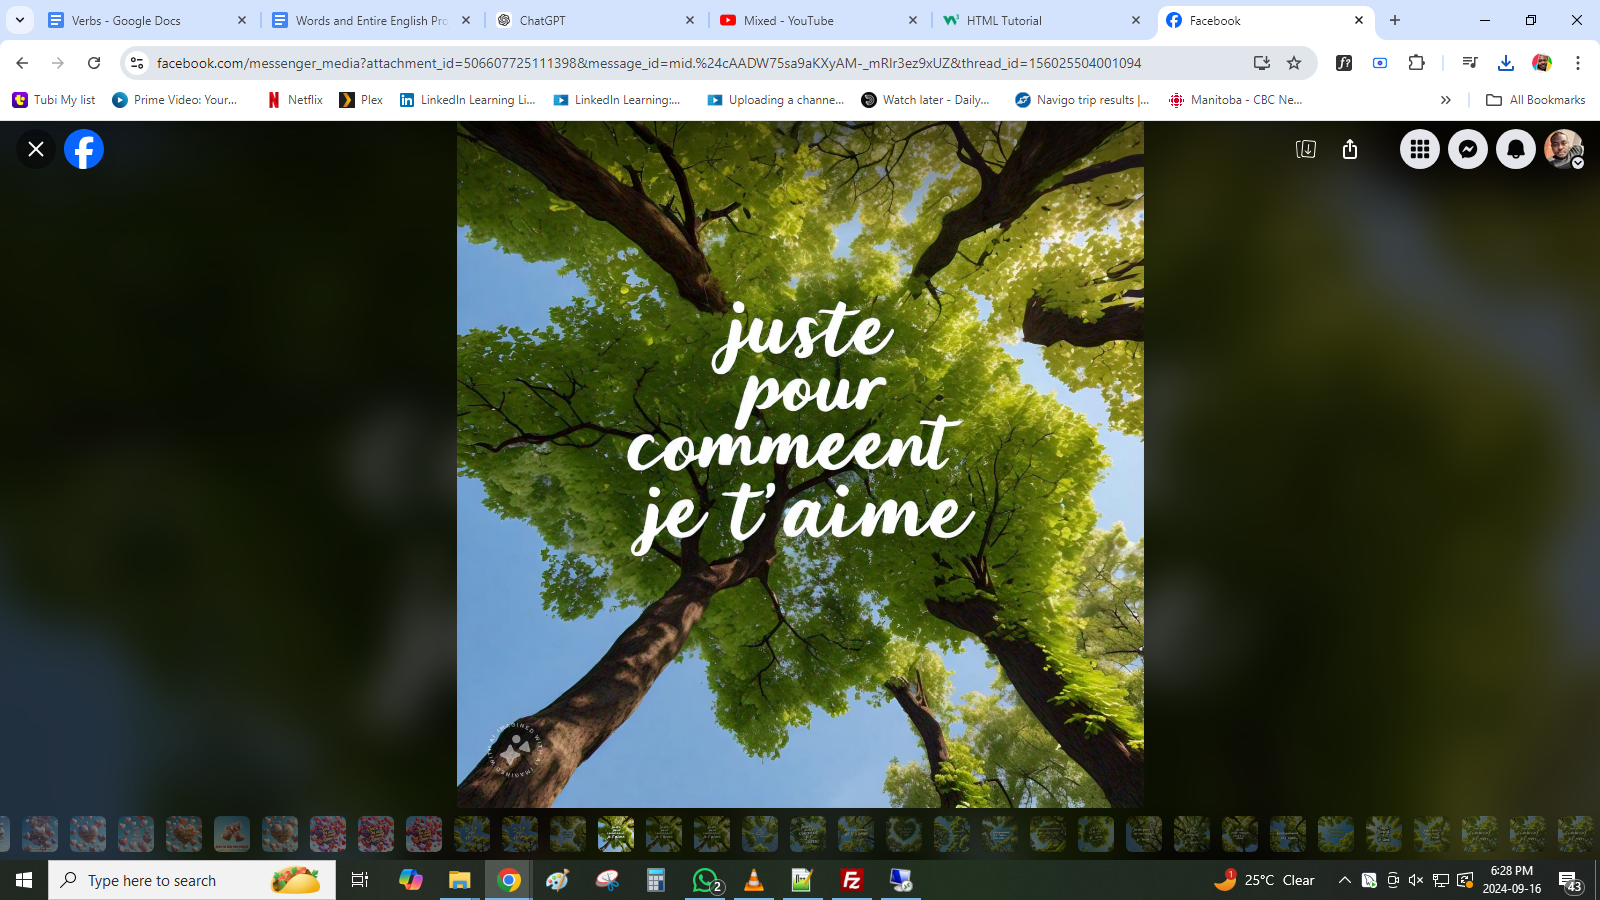Open Facebook notifications bell
Image resolution: width=1600 pixels, height=900 pixels.
1515,149
